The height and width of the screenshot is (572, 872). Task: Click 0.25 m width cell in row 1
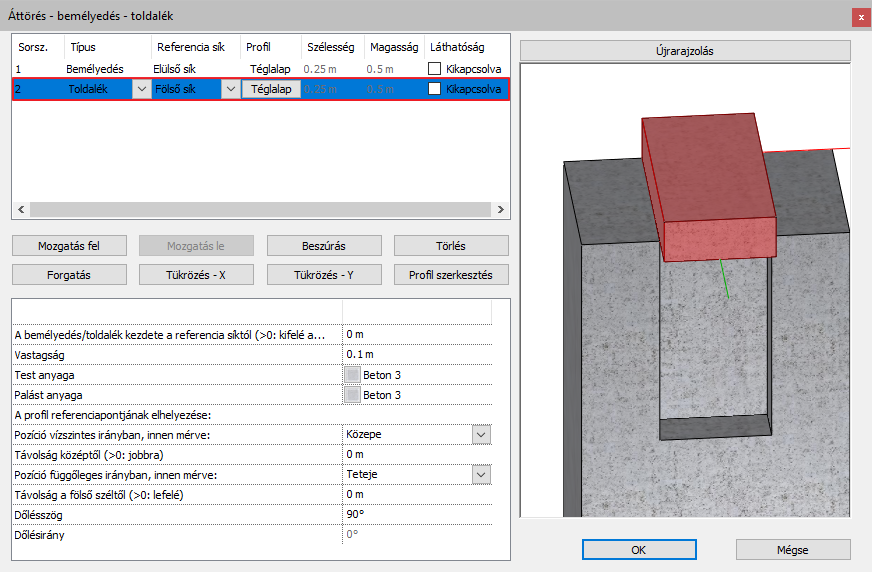point(320,69)
